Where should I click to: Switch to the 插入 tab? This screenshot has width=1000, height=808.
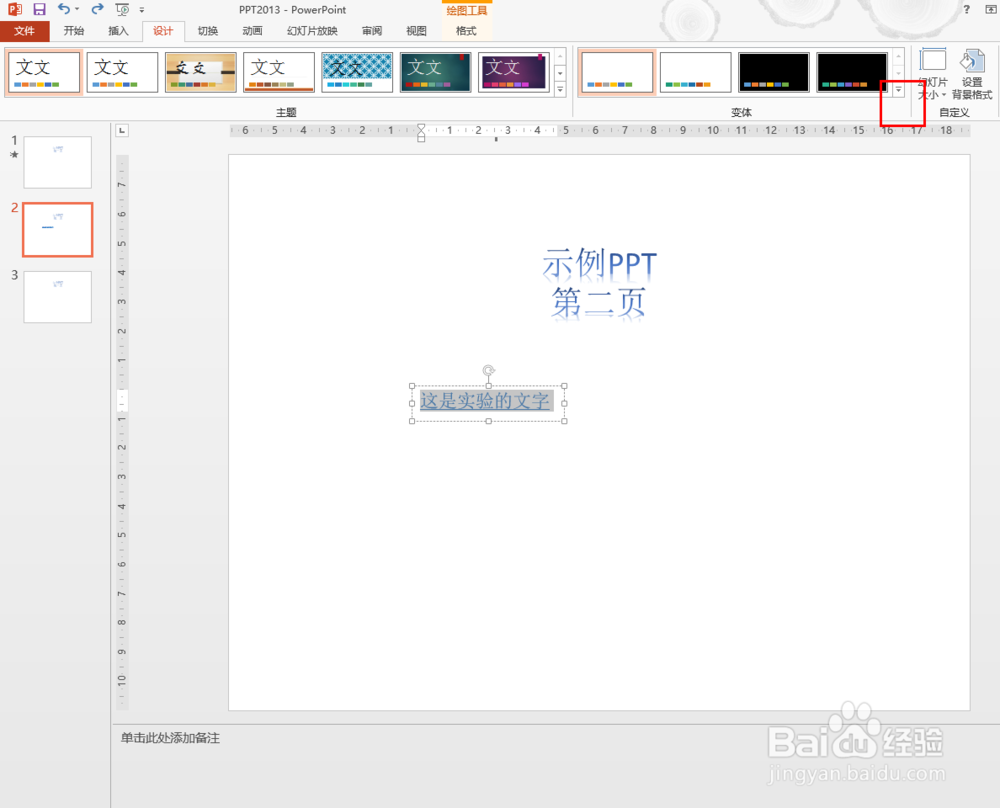coord(118,31)
